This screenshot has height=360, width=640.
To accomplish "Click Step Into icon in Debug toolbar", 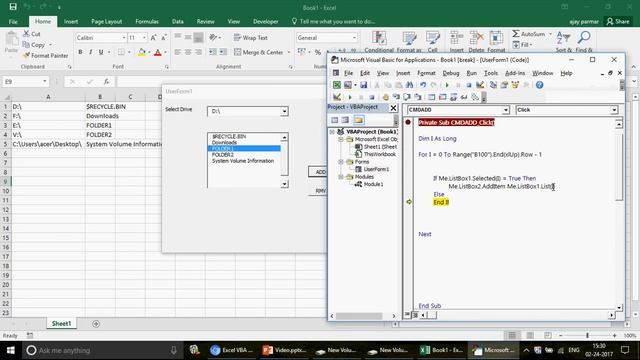I will (x=396, y=97).
